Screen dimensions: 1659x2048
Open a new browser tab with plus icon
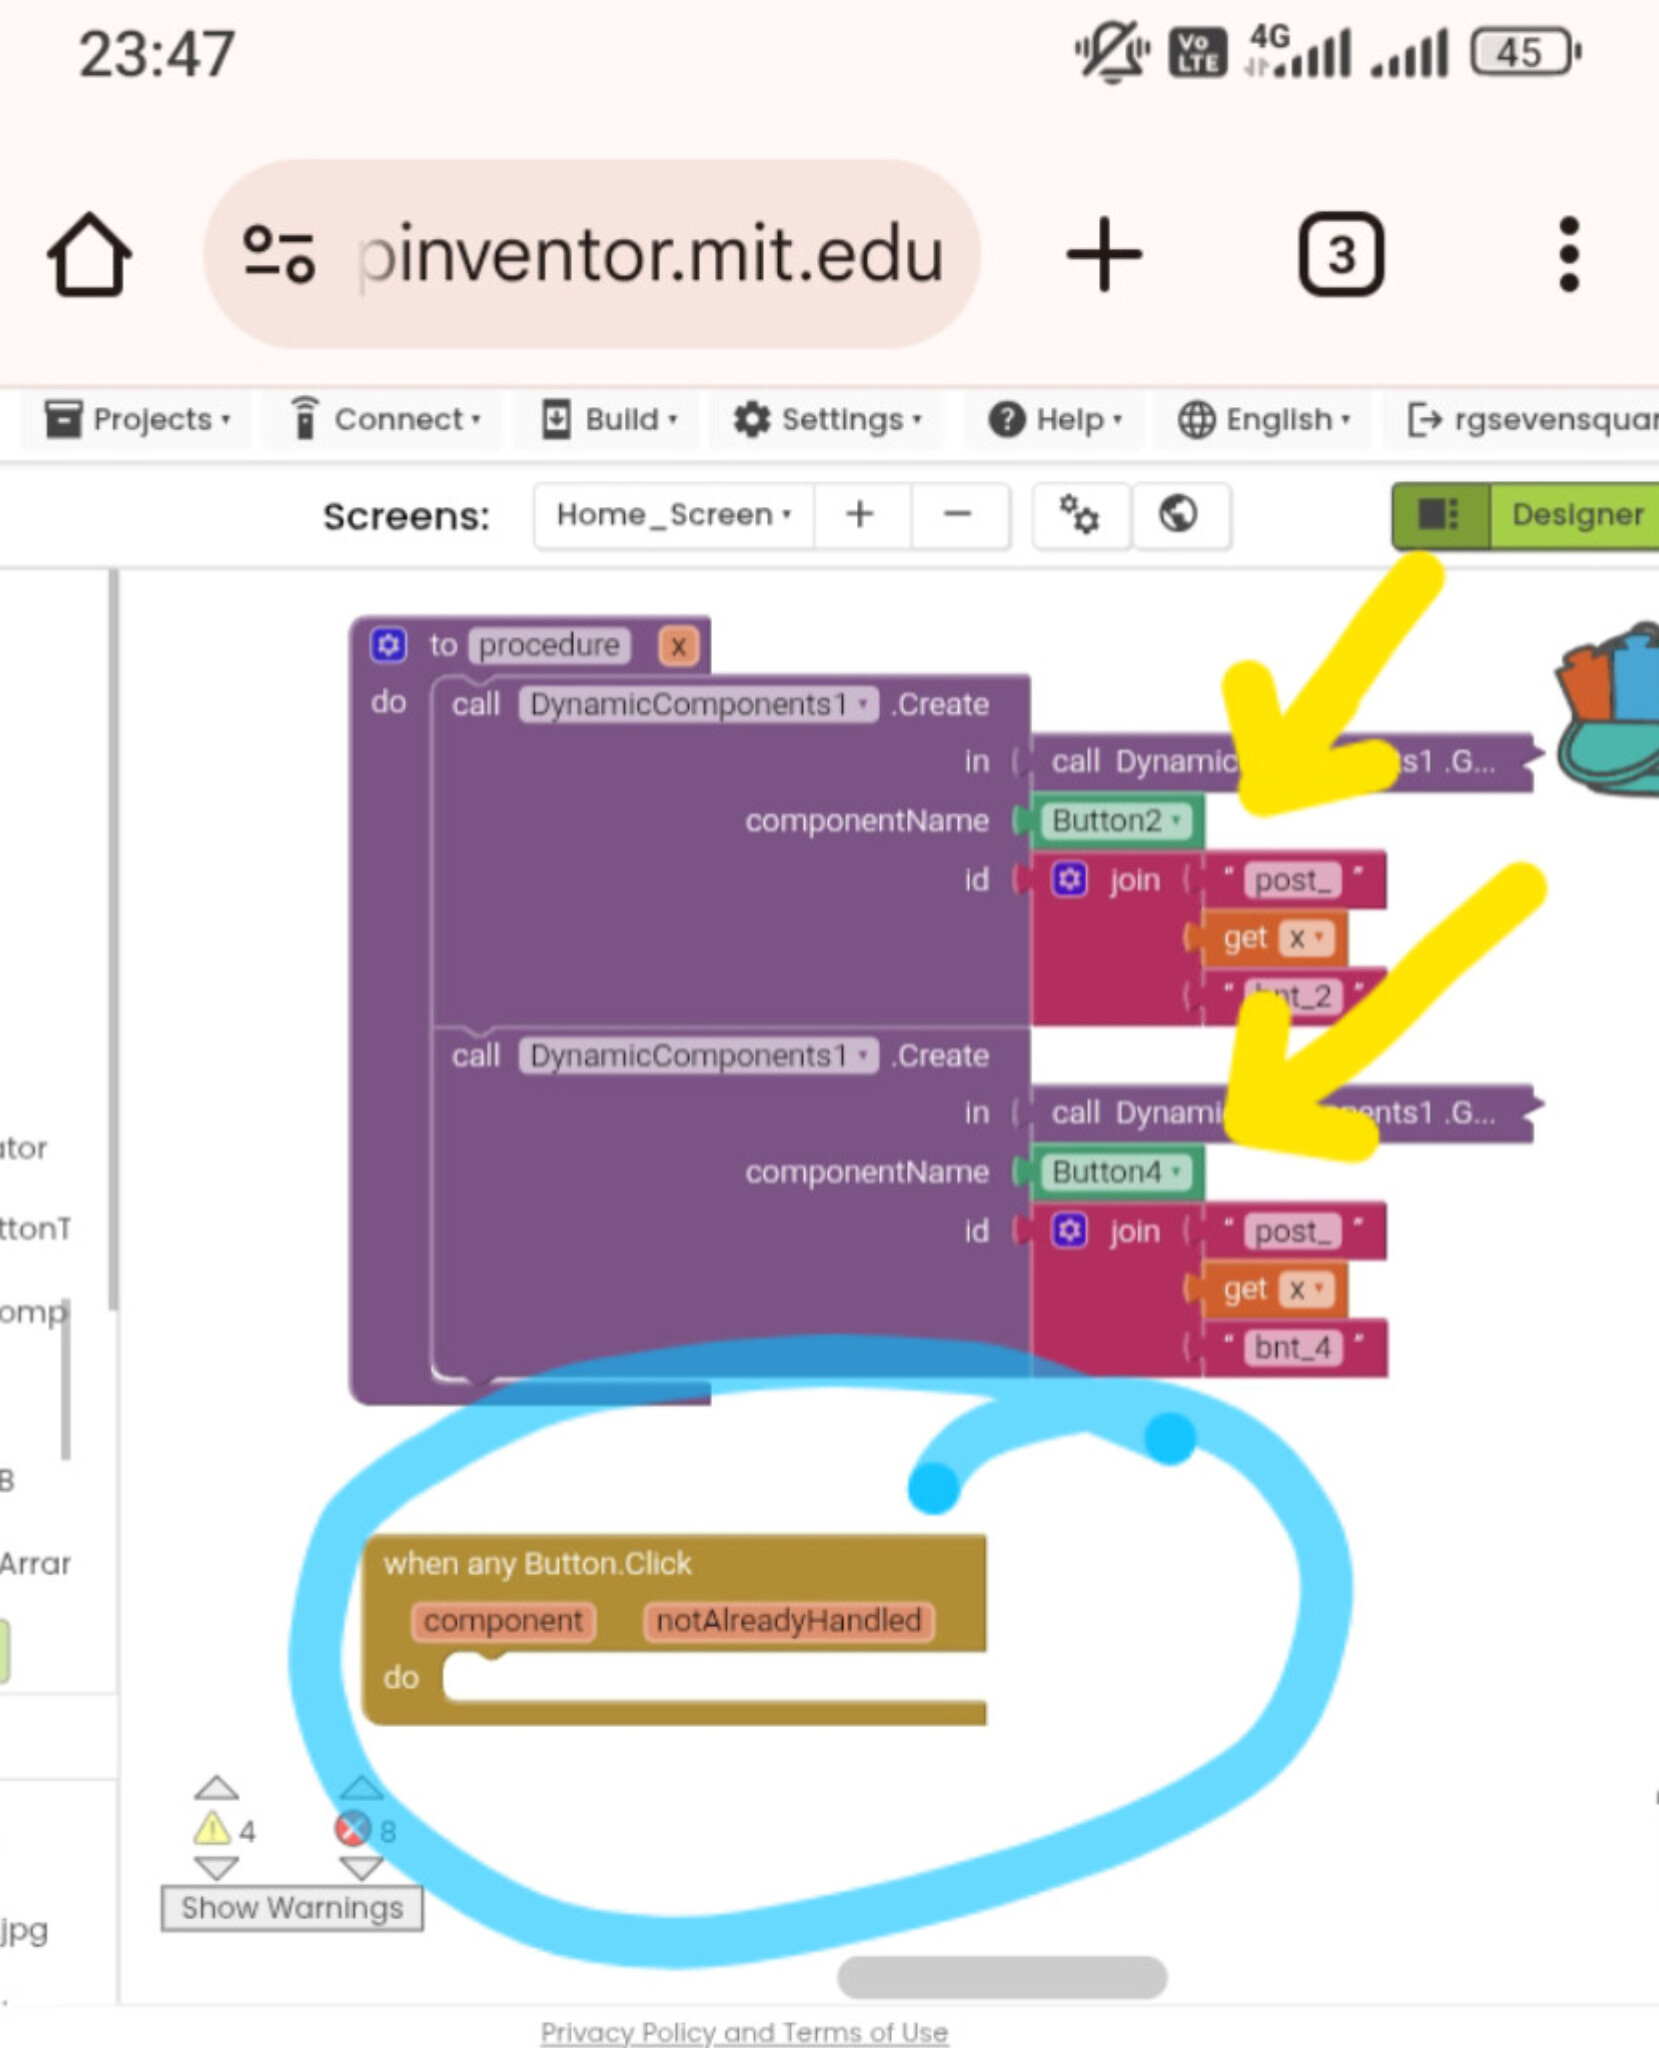pyautogui.click(x=1103, y=255)
